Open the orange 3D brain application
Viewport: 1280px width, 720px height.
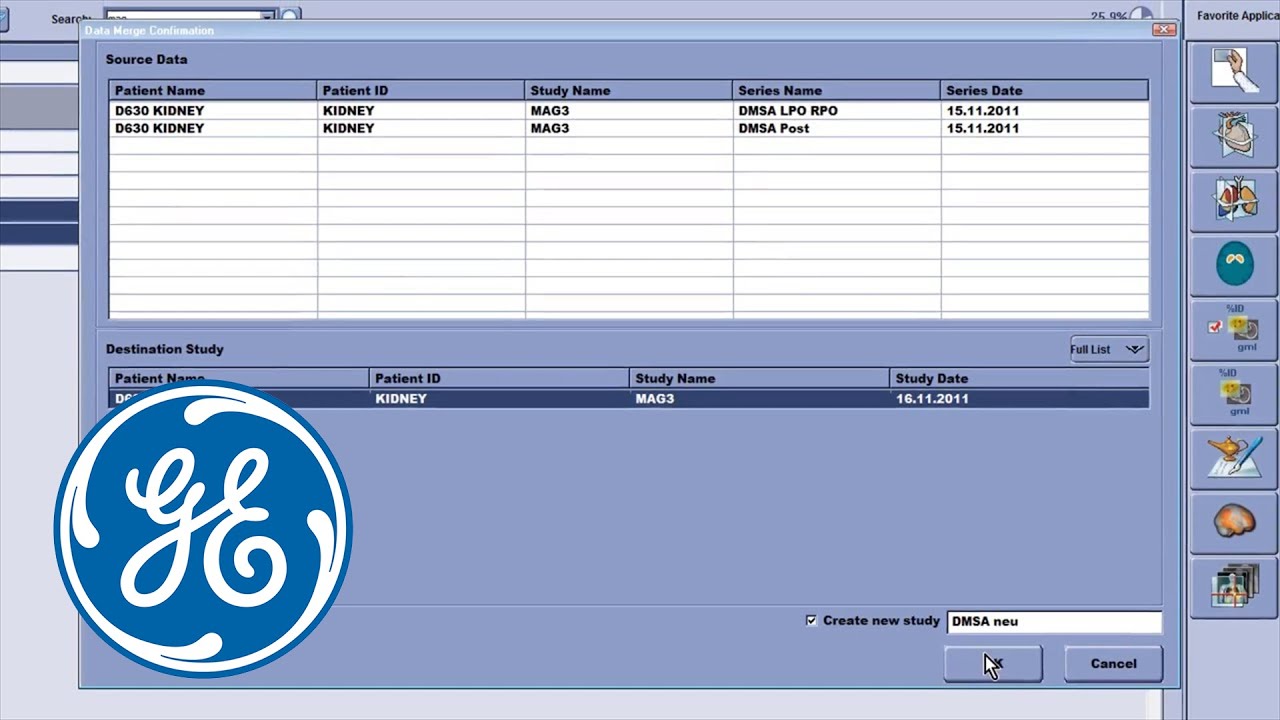(x=1233, y=523)
